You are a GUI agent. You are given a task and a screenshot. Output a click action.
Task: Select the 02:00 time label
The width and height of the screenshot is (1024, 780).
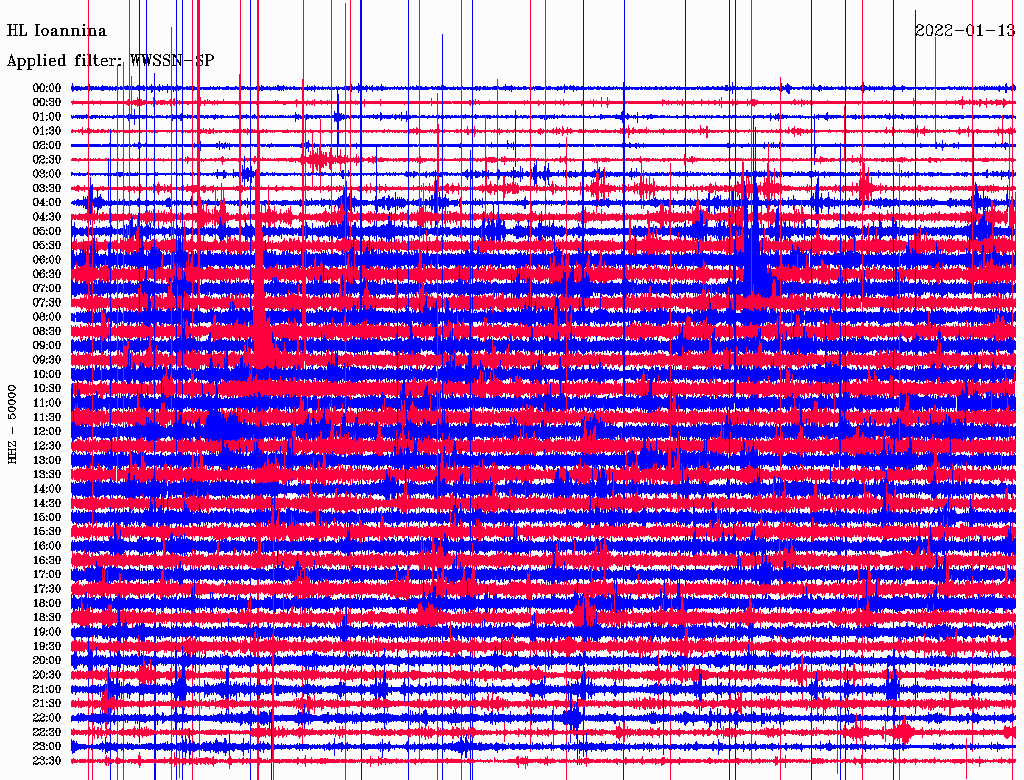coord(47,146)
